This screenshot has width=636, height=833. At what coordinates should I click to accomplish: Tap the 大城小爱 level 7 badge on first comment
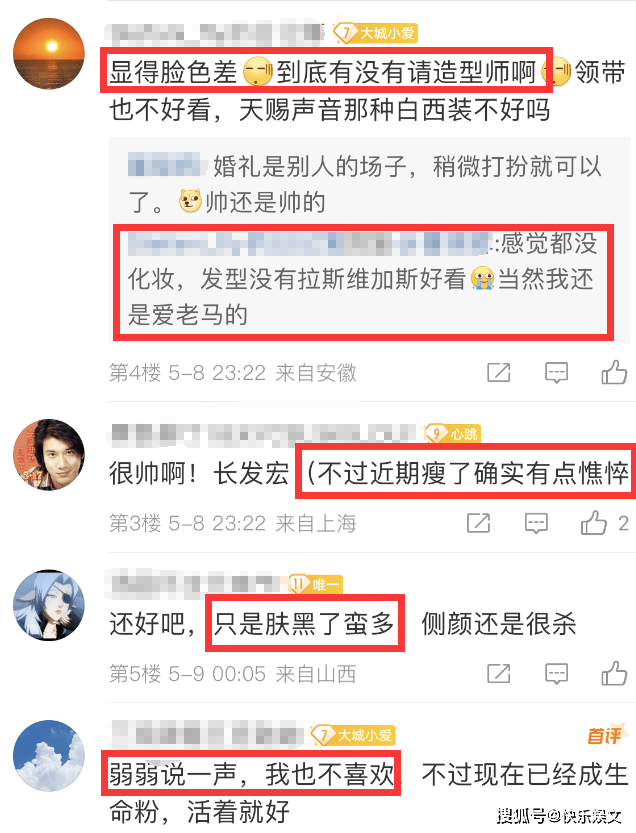coord(375,33)
